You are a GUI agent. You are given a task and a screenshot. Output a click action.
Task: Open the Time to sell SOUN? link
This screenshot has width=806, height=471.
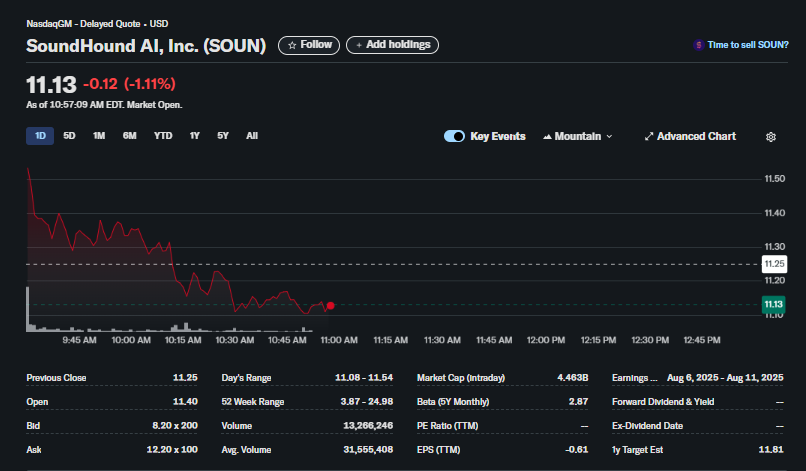(748, 45)
